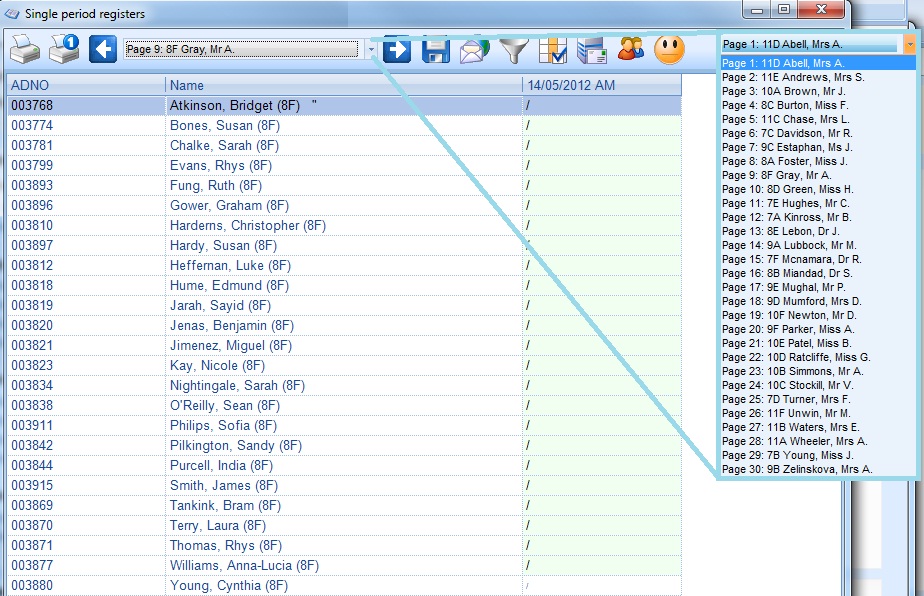924x596 pixels.
Task: Click the Name column header
Action: [344, 85]
